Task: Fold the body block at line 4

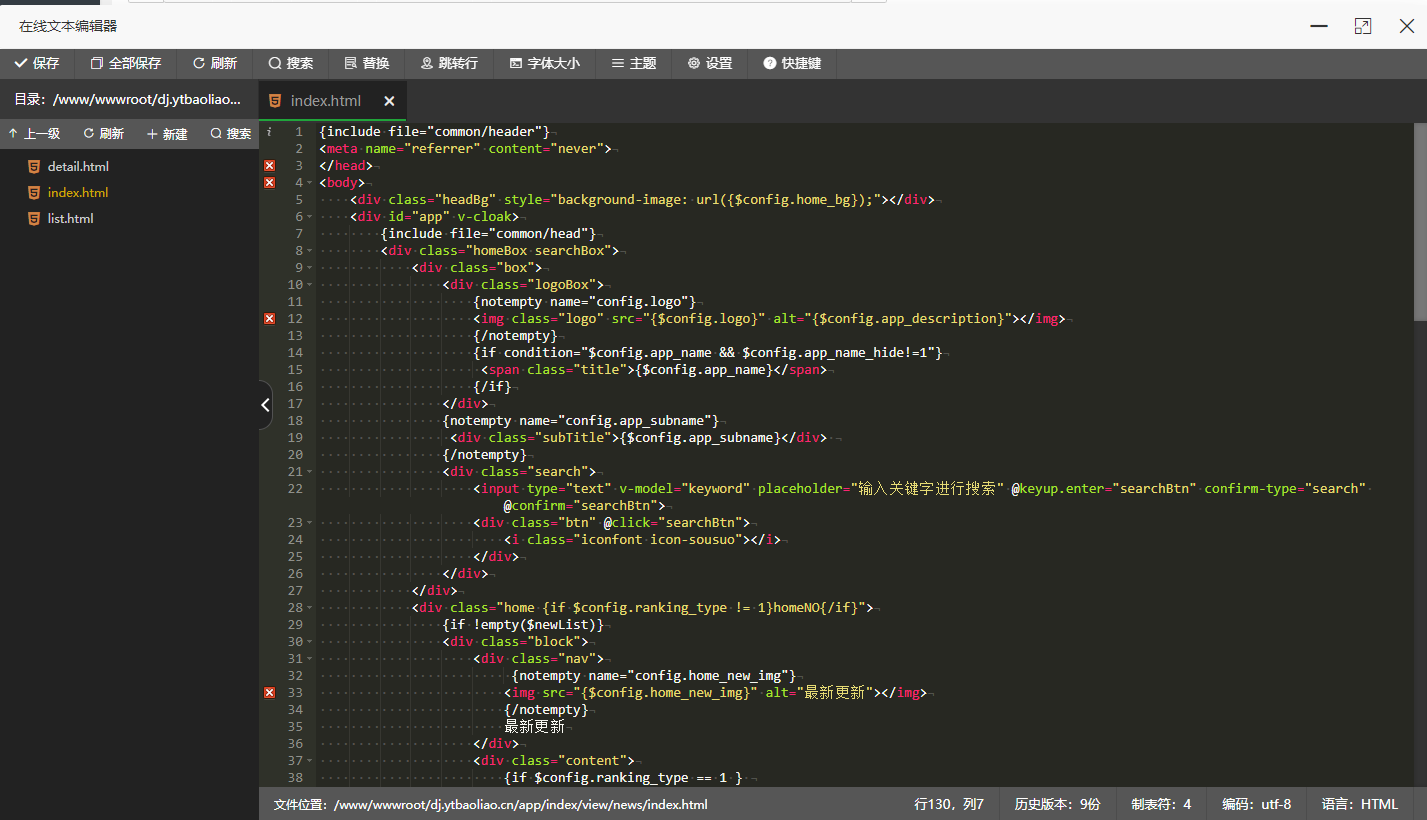Action: coord(311,183)
